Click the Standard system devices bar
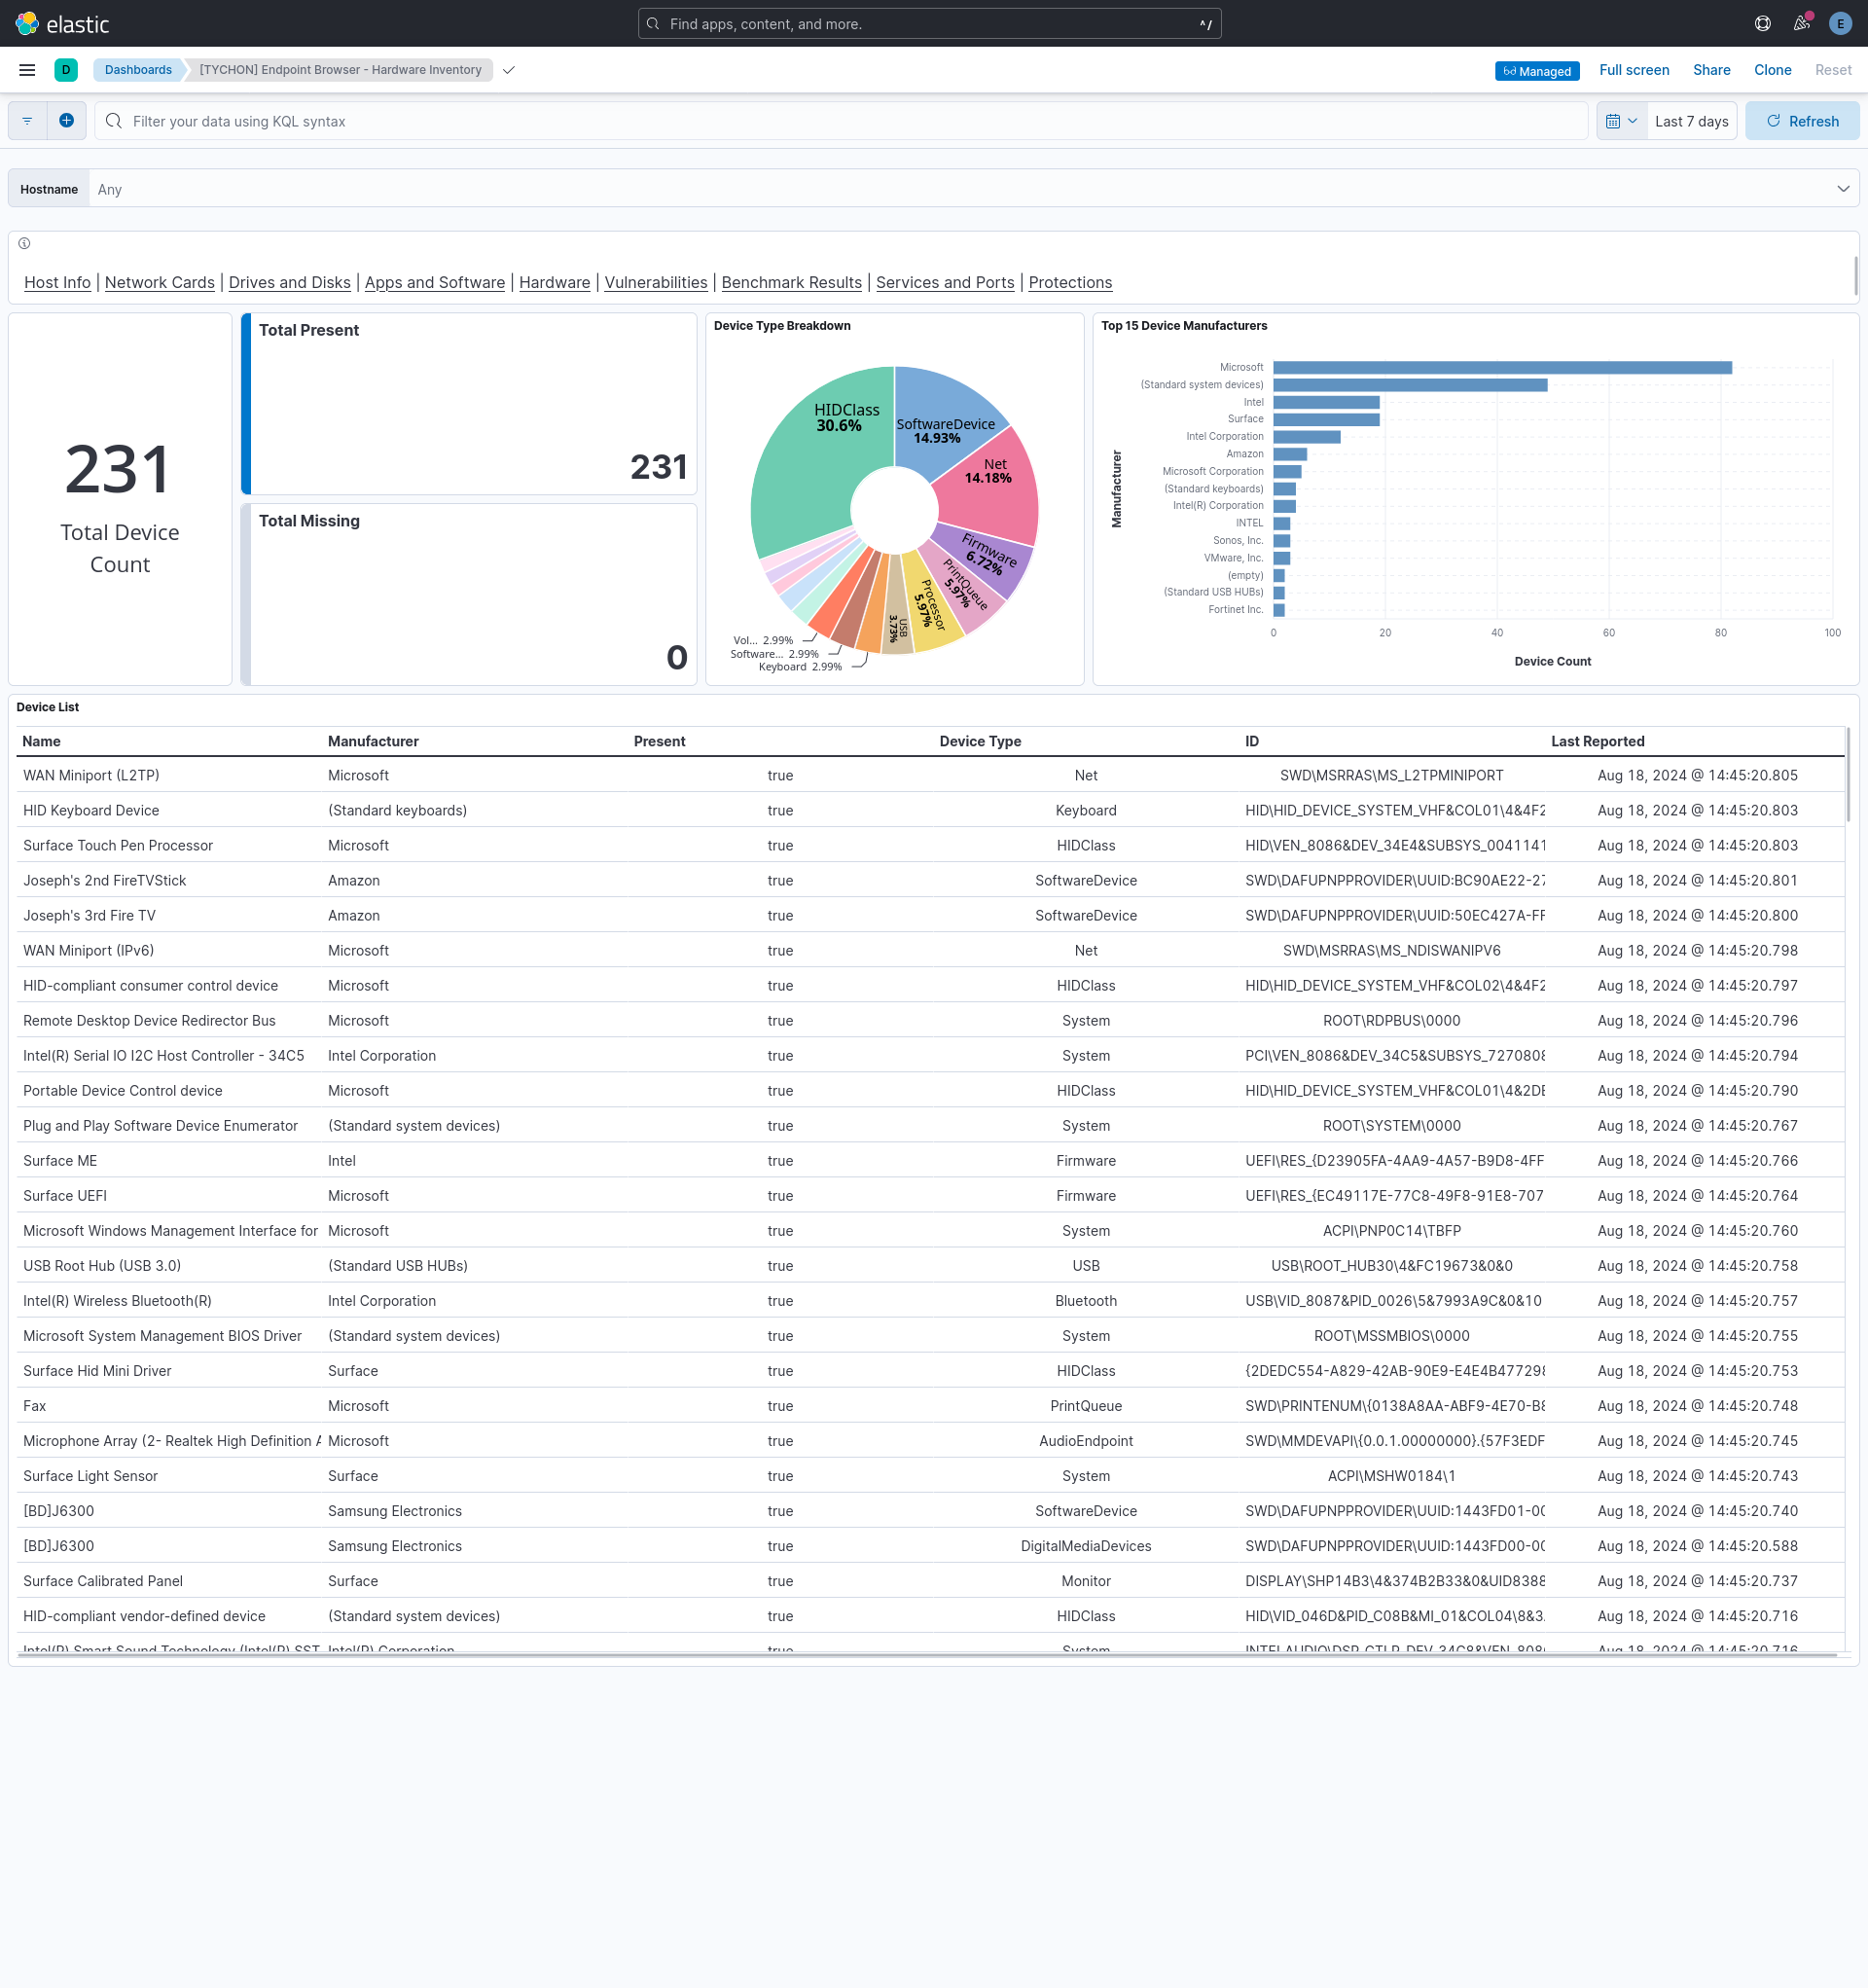1868x1988 pixels. tap(1410, 385)
